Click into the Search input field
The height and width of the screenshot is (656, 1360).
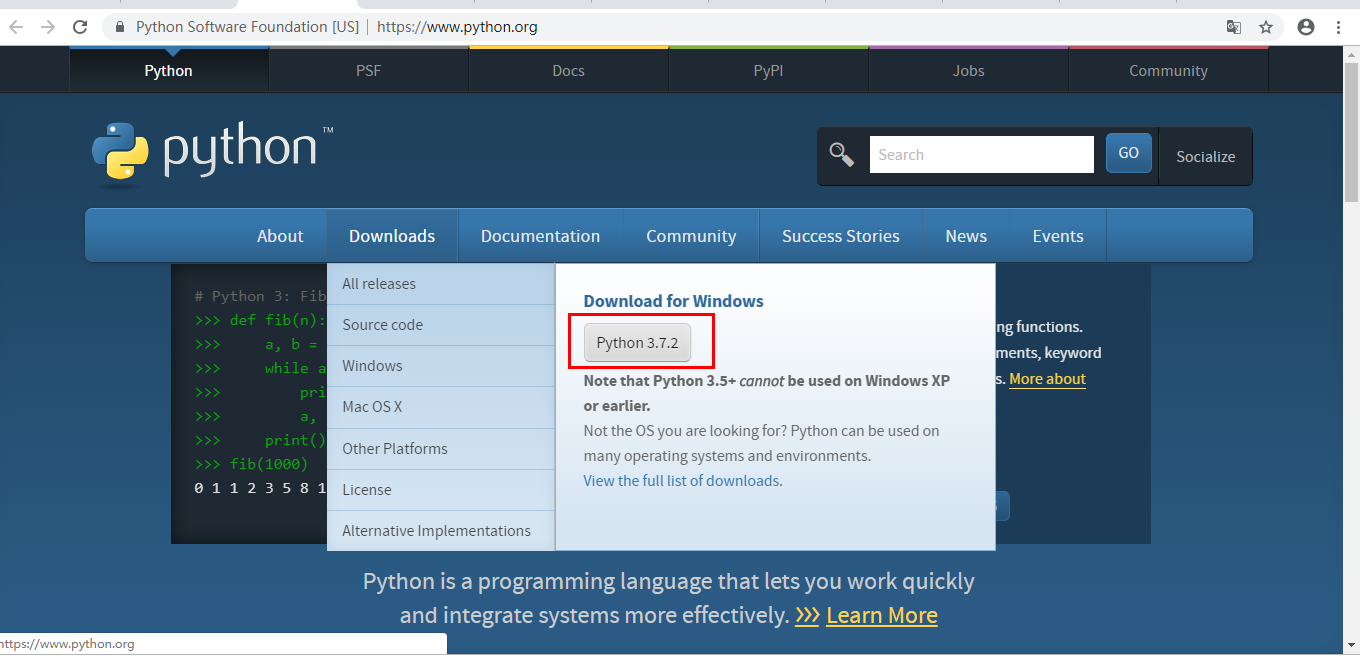coord(981,155)
